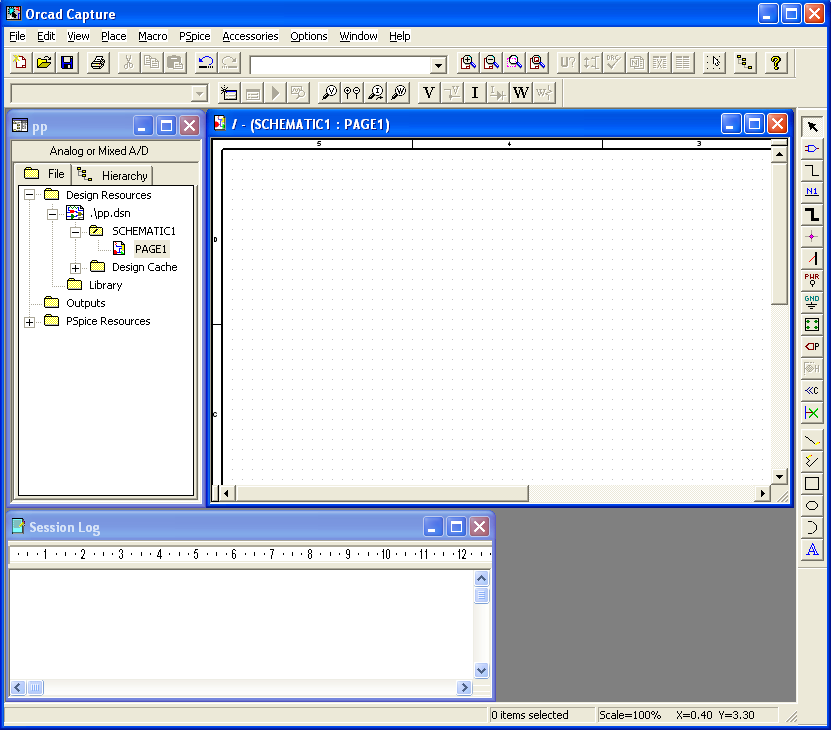831x730 pixels.
Task: Select the Place Junction tool
Action: tap(812, 236)
